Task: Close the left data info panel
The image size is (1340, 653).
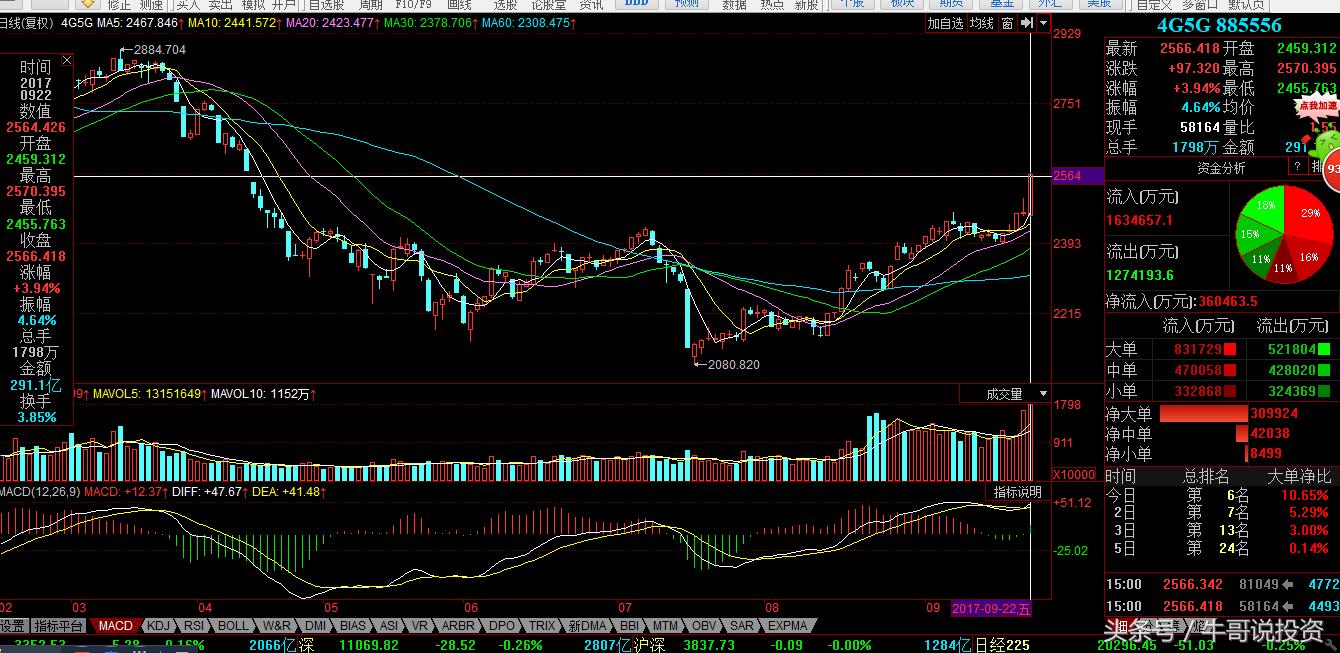Action: pyautogui.click(x=67, y=61)
